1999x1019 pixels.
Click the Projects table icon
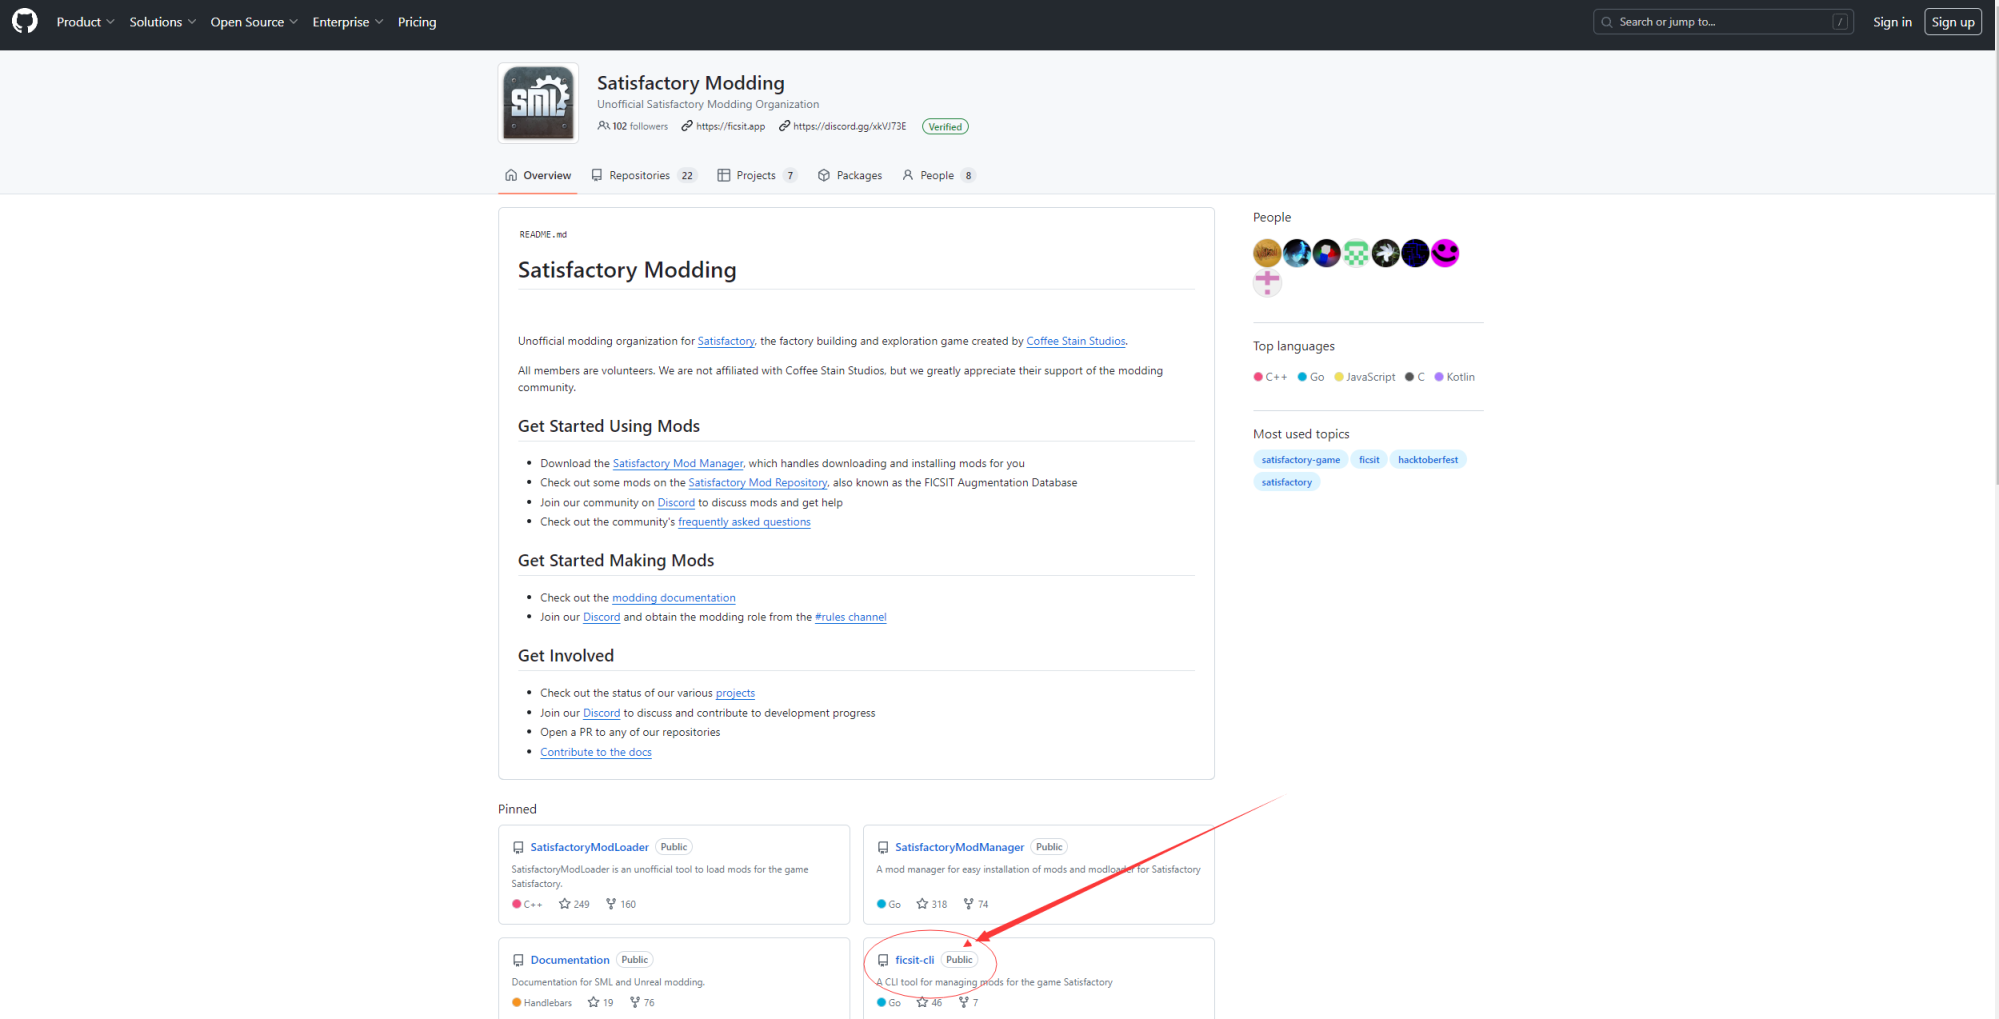coord(724,175)
